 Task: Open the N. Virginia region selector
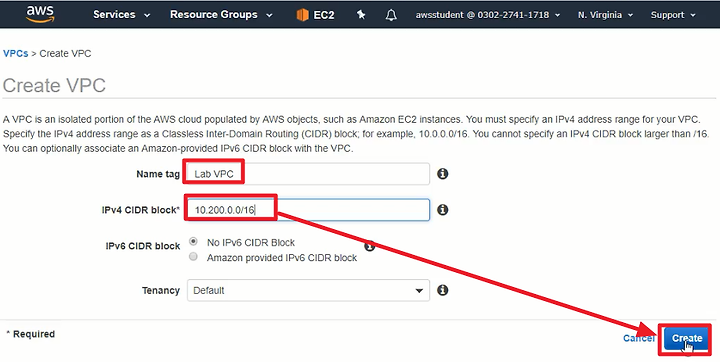(605, 15)
